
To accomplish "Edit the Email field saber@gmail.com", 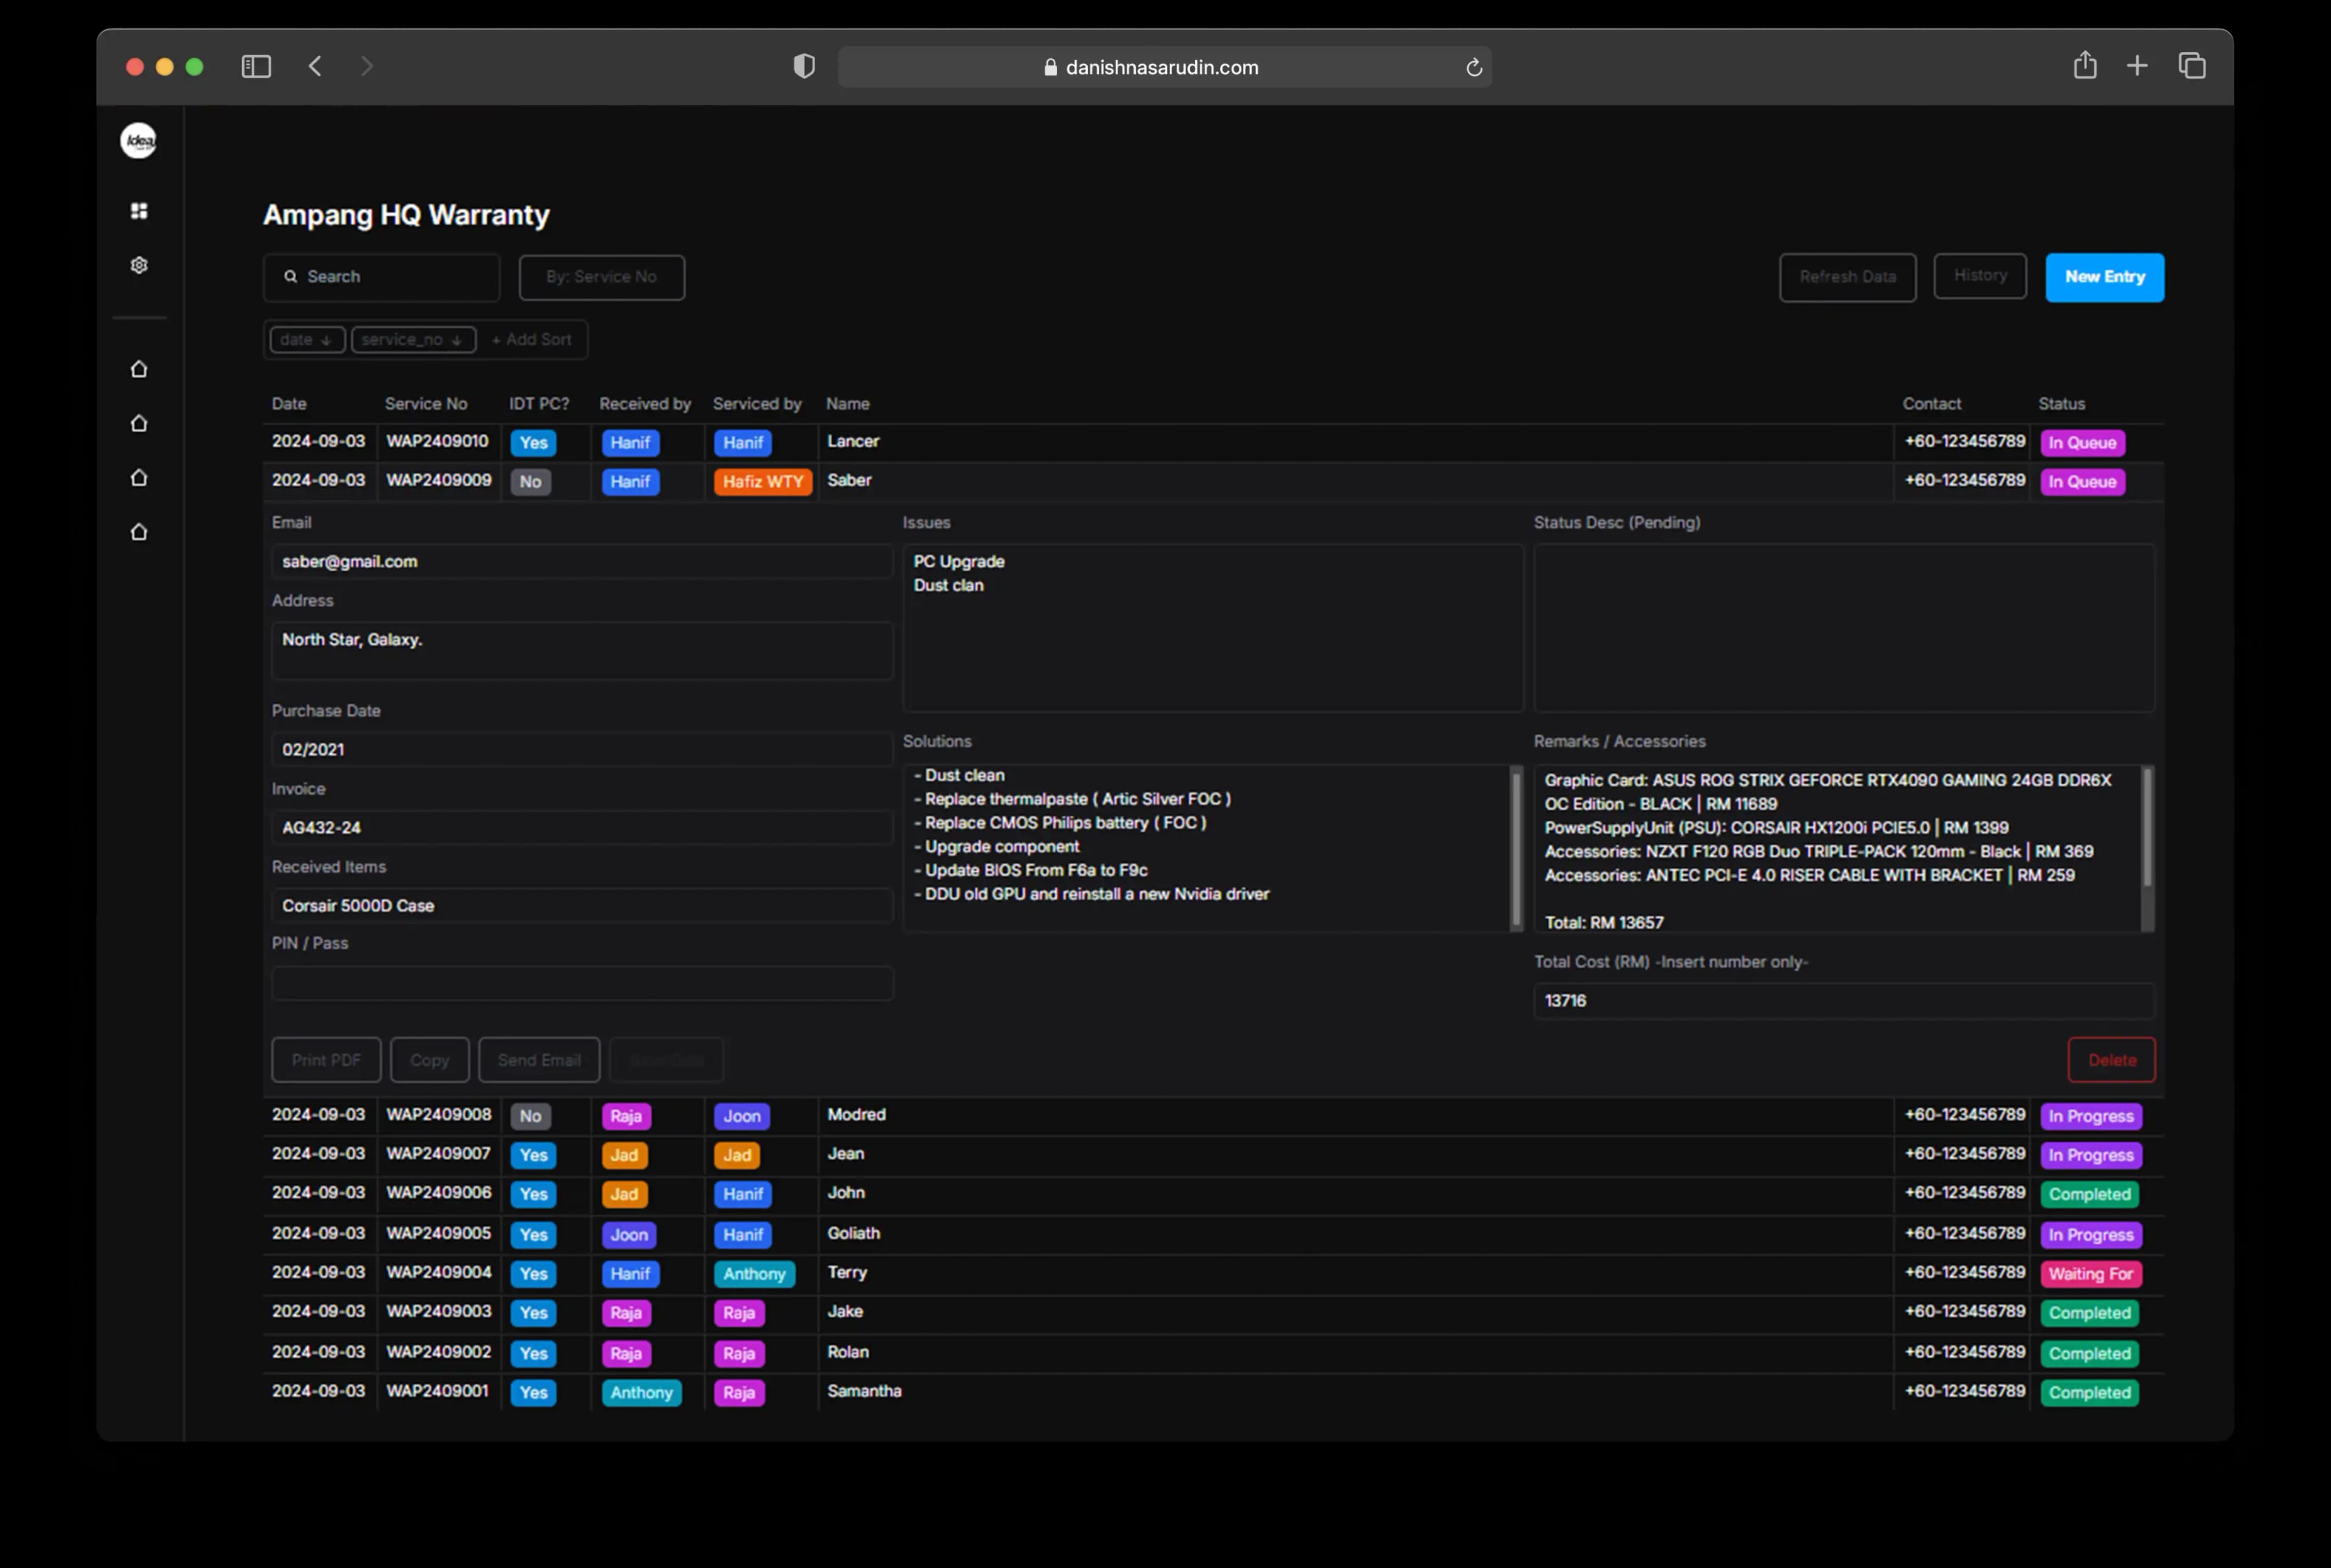I will click(582, 561).
